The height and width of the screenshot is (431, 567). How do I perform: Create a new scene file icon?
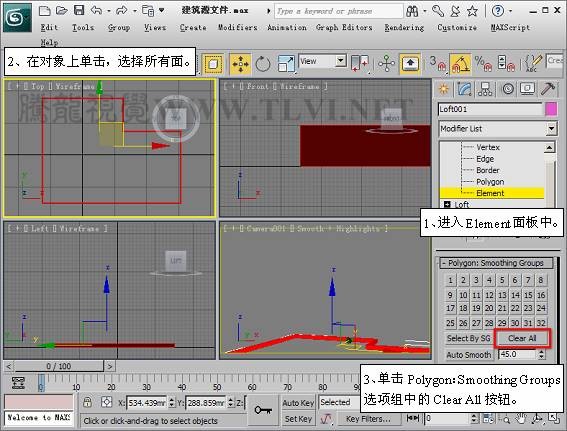44,10
